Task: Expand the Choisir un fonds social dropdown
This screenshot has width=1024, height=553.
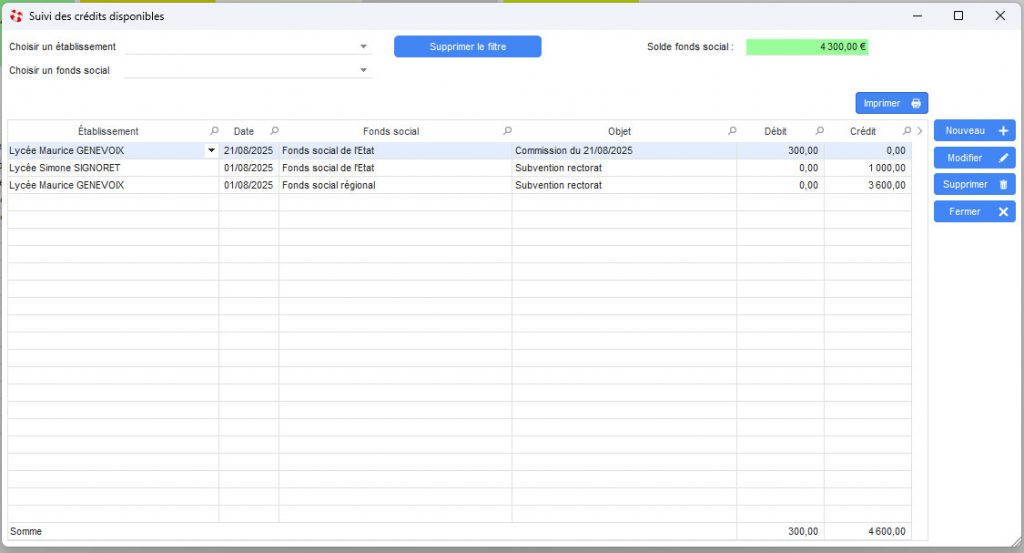Action: [x=363, y=70]
